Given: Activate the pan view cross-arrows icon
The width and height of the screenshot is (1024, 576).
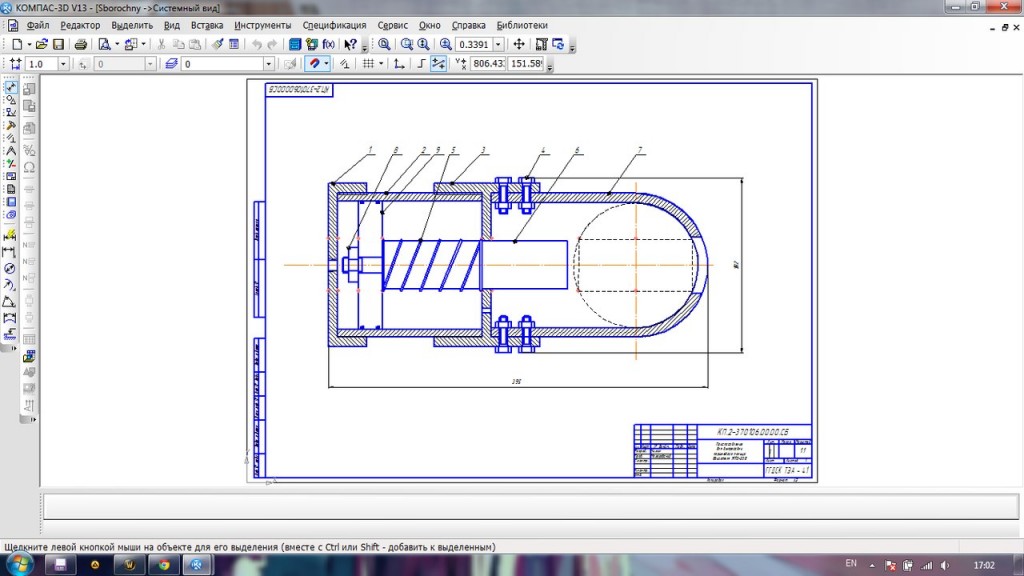Looking at the screenshot, I should [x=519, y=44].
